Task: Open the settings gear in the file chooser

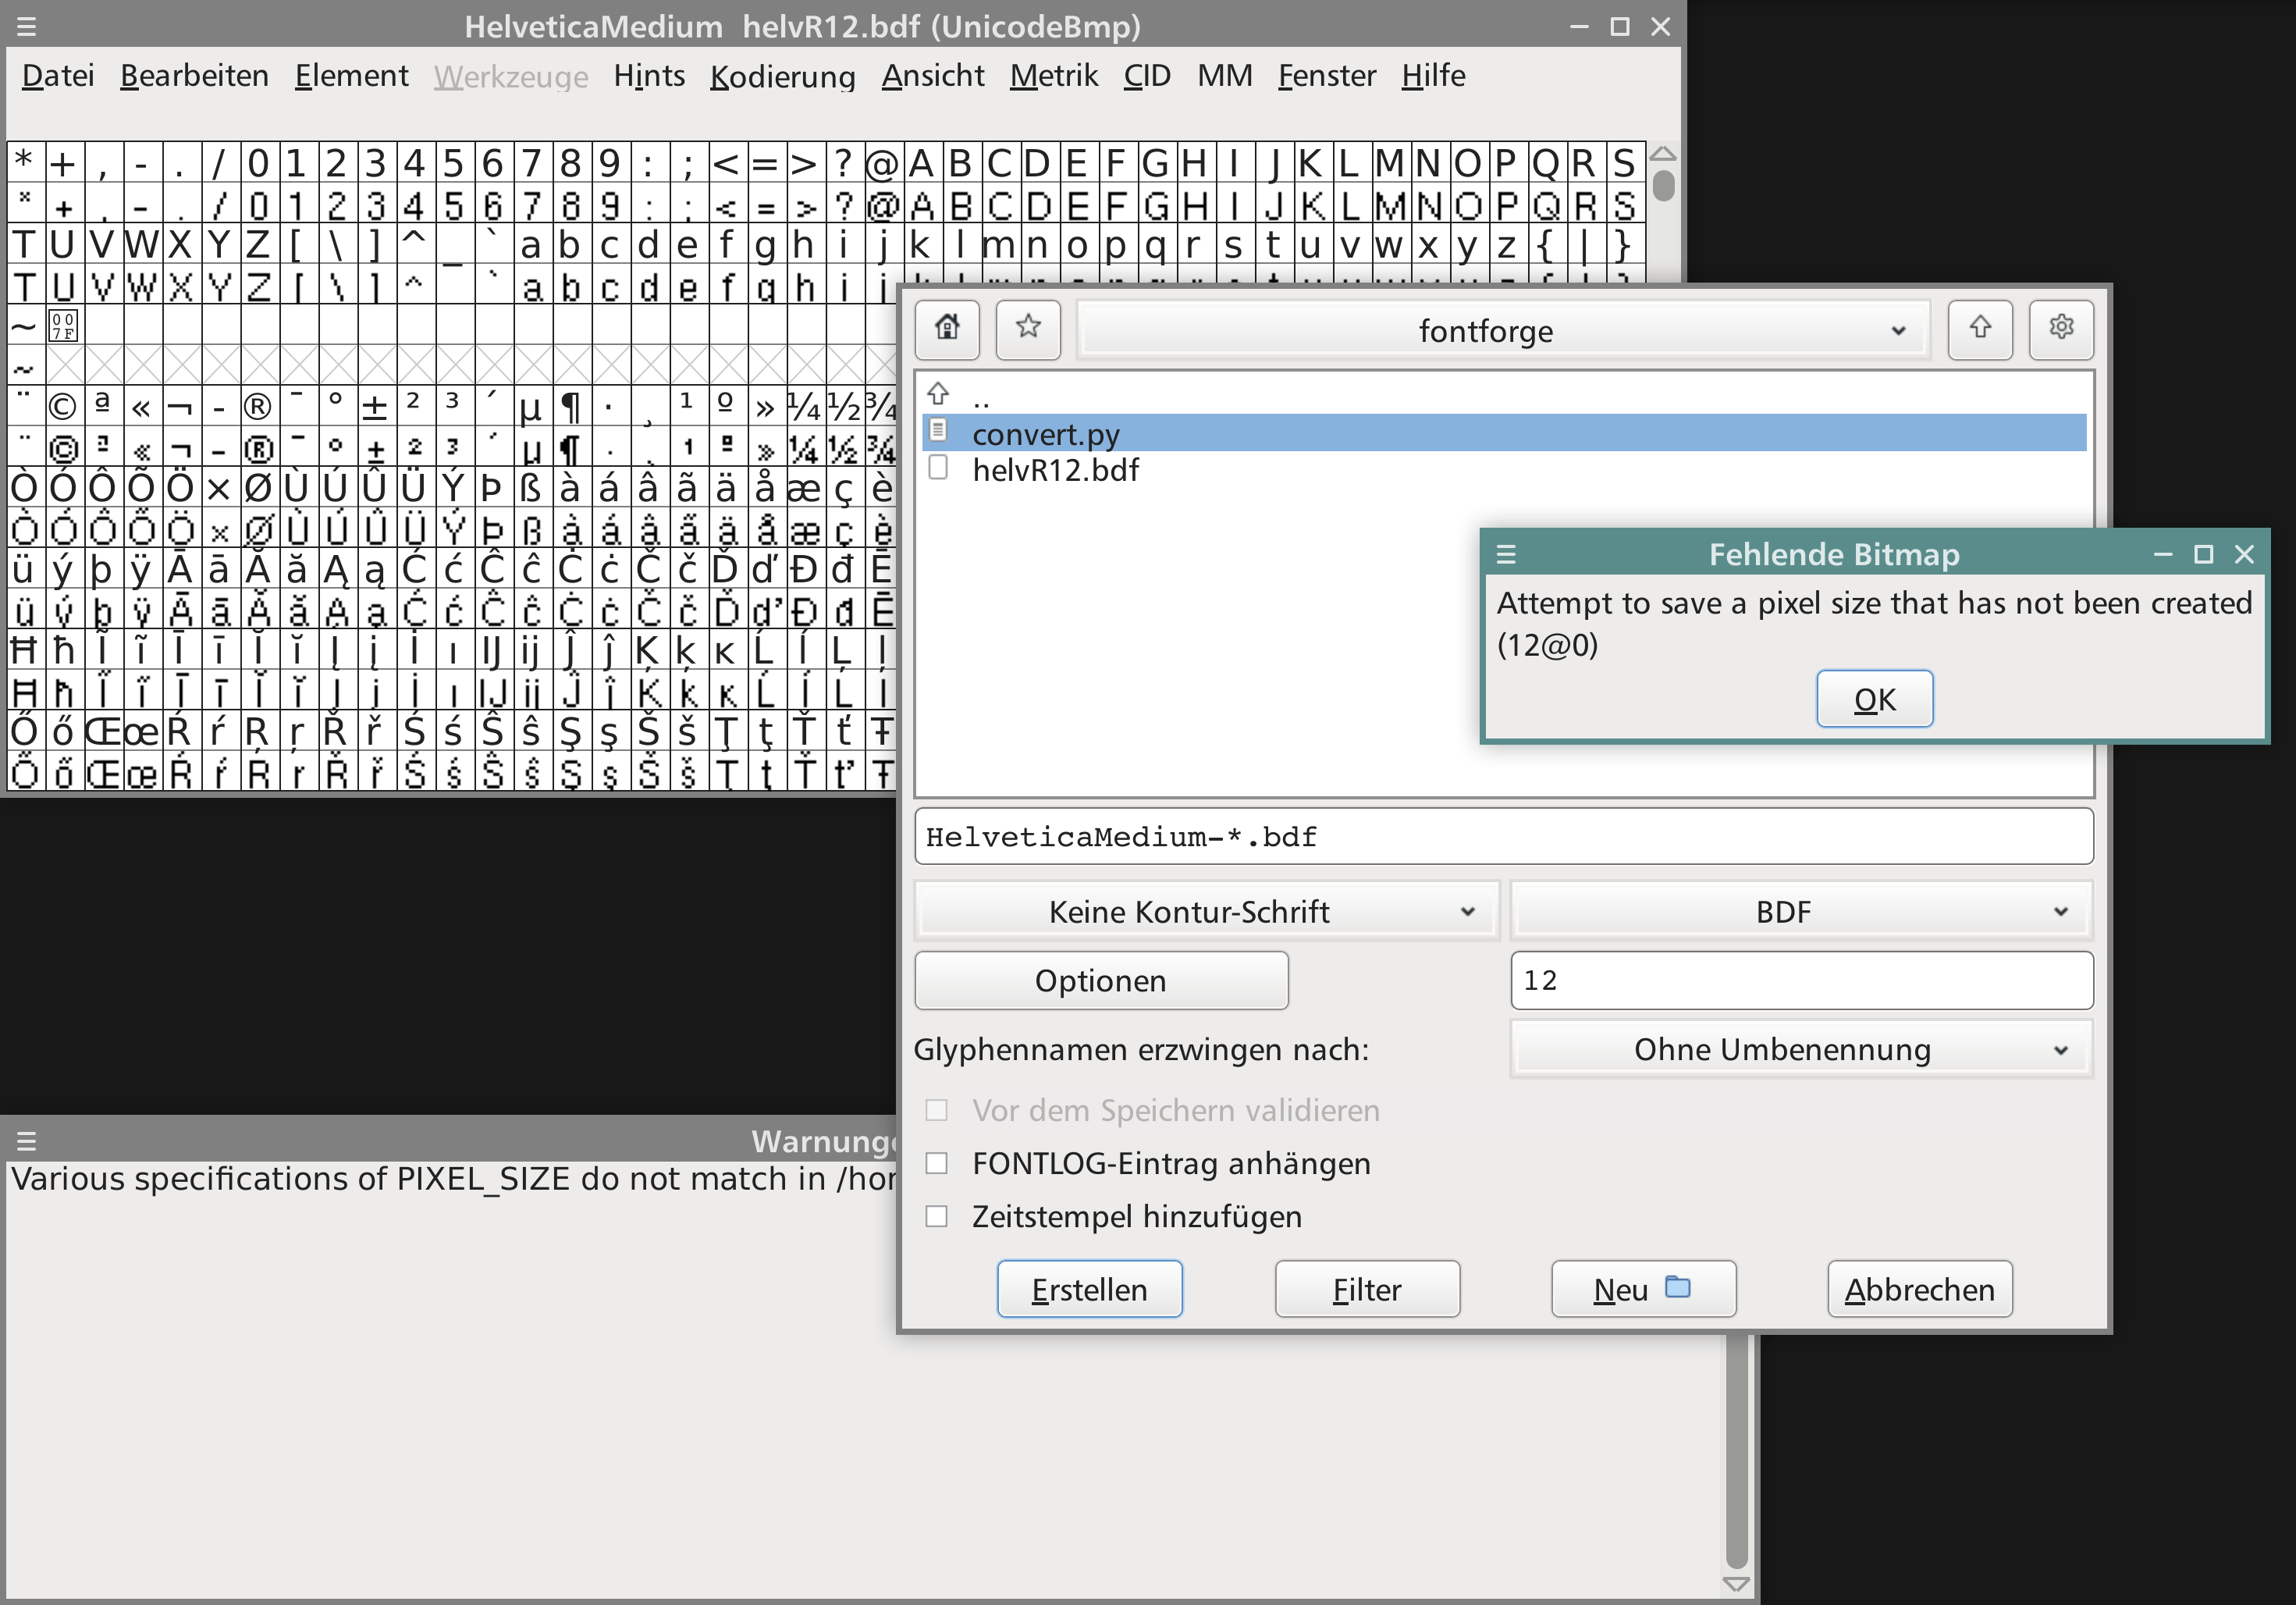Action: (2061, 330)
